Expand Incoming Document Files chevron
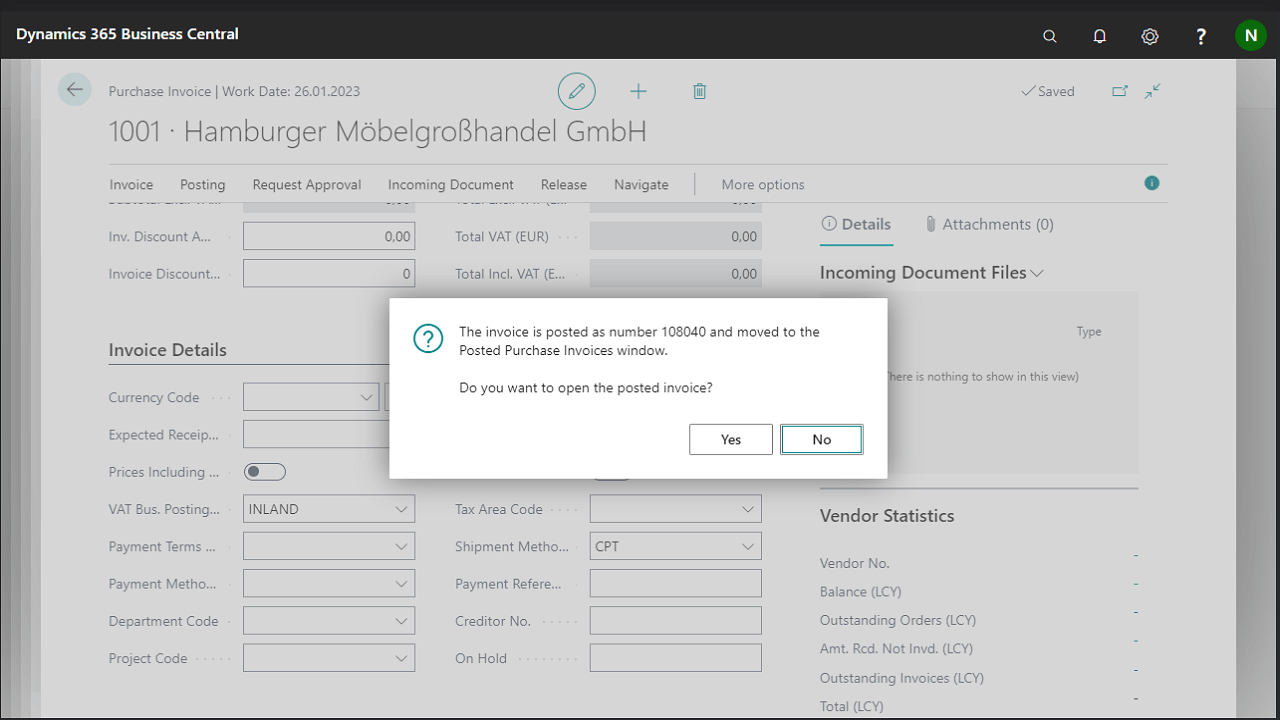Screen dimensions: 1280x720 (x=1037, y=273)
